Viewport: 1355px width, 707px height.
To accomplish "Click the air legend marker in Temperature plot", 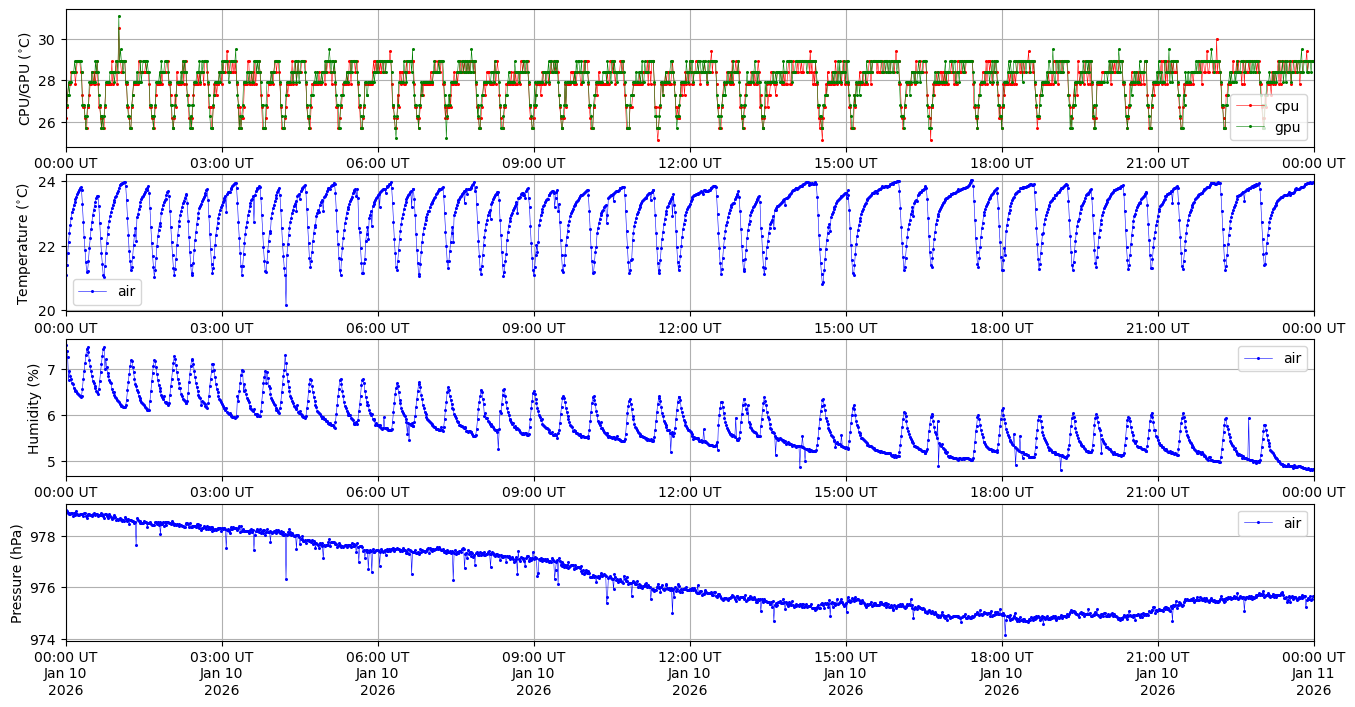I will tap(93, 292).
